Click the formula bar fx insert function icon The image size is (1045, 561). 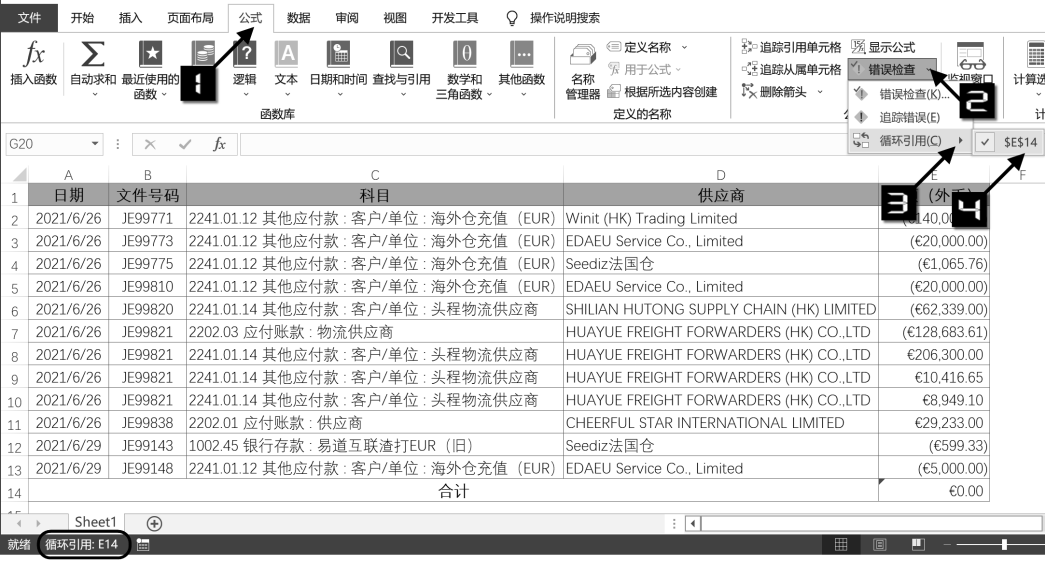(219, 144)
